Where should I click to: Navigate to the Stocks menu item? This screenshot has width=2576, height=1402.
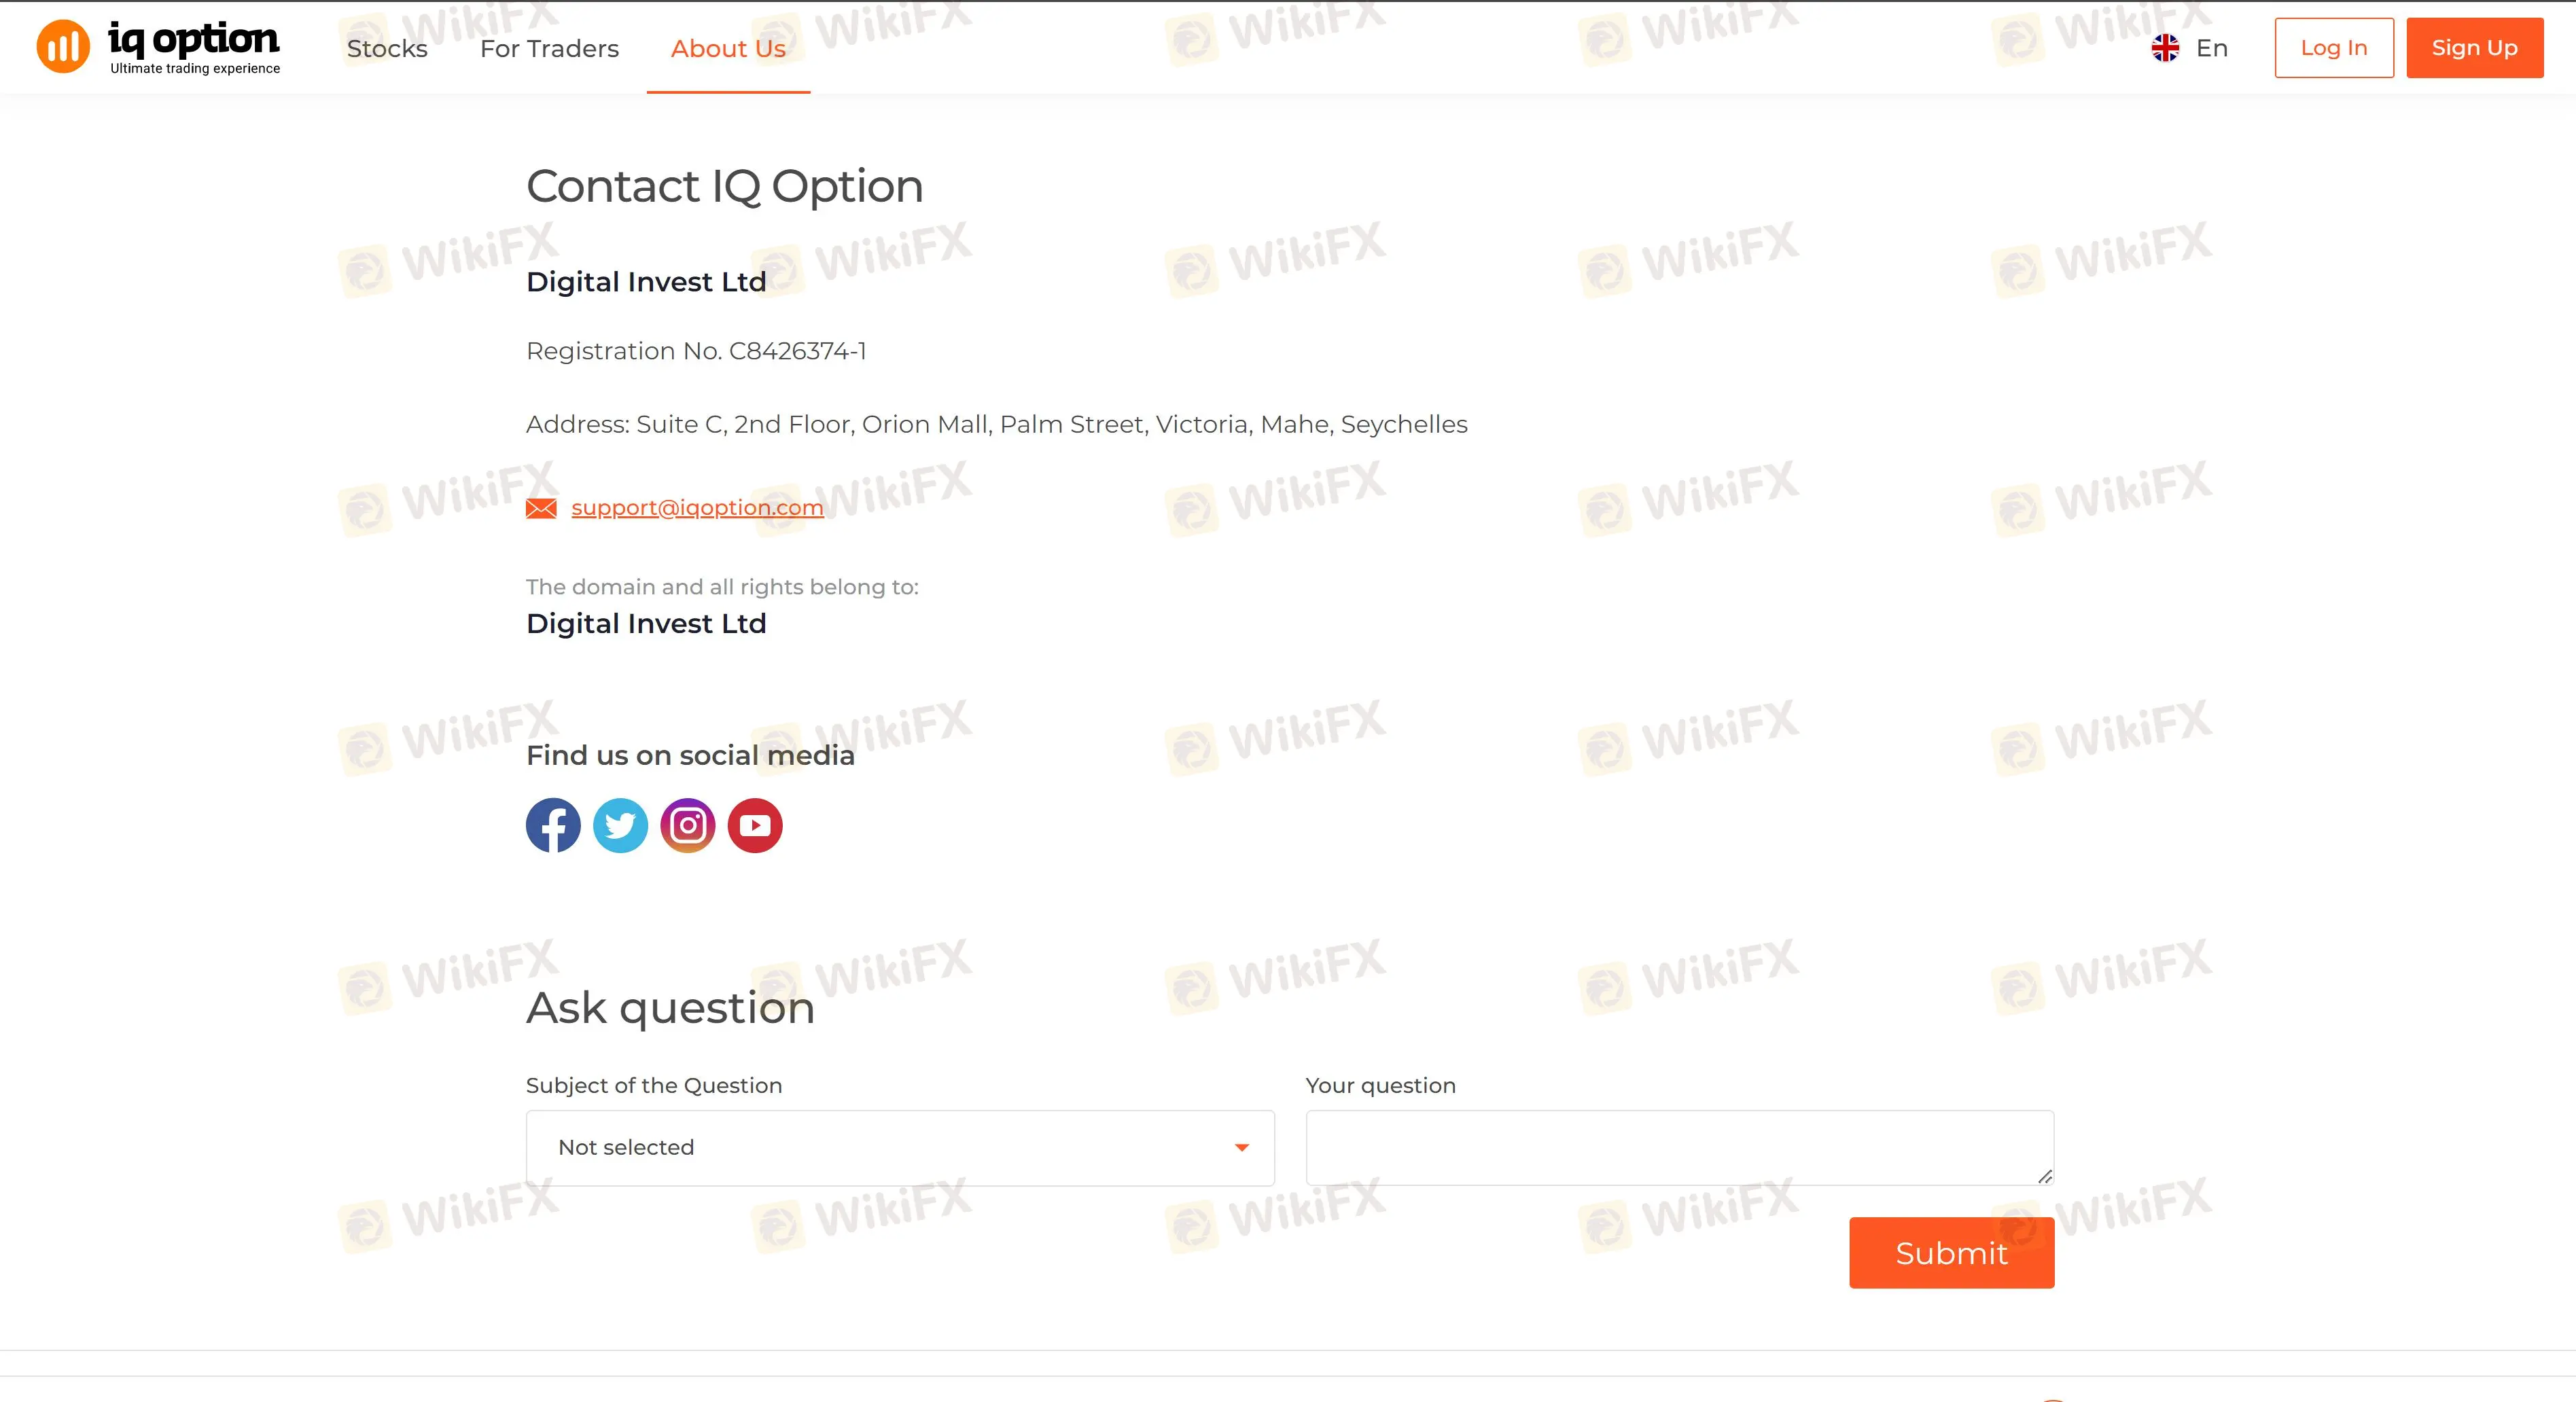(x=387, y=48)
